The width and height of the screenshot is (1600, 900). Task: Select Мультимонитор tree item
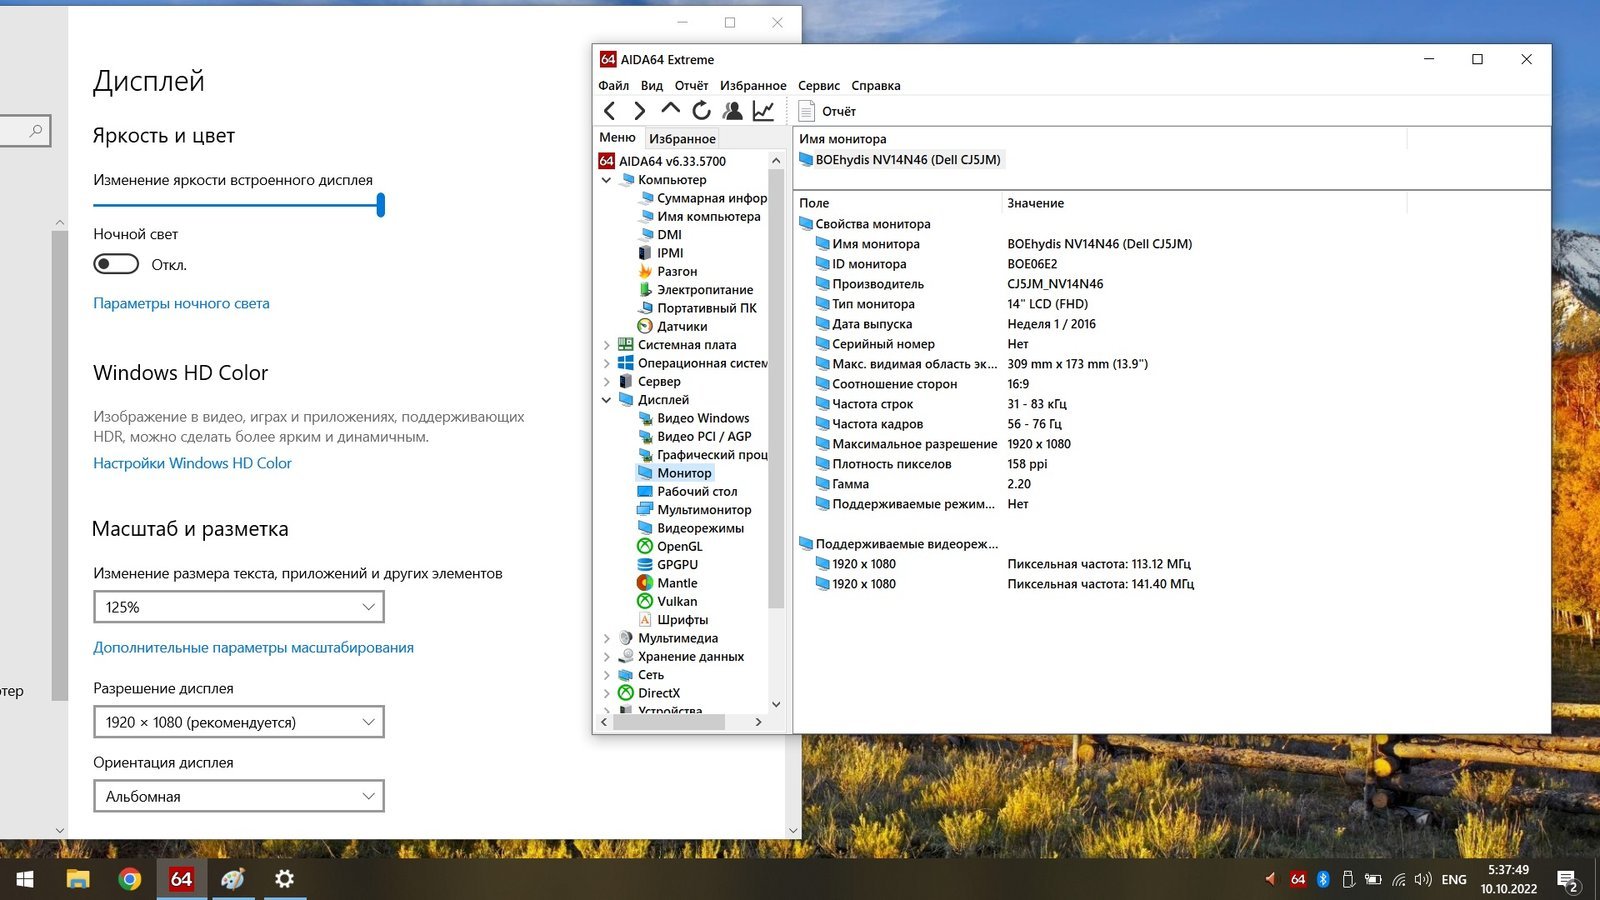point(694,509)
